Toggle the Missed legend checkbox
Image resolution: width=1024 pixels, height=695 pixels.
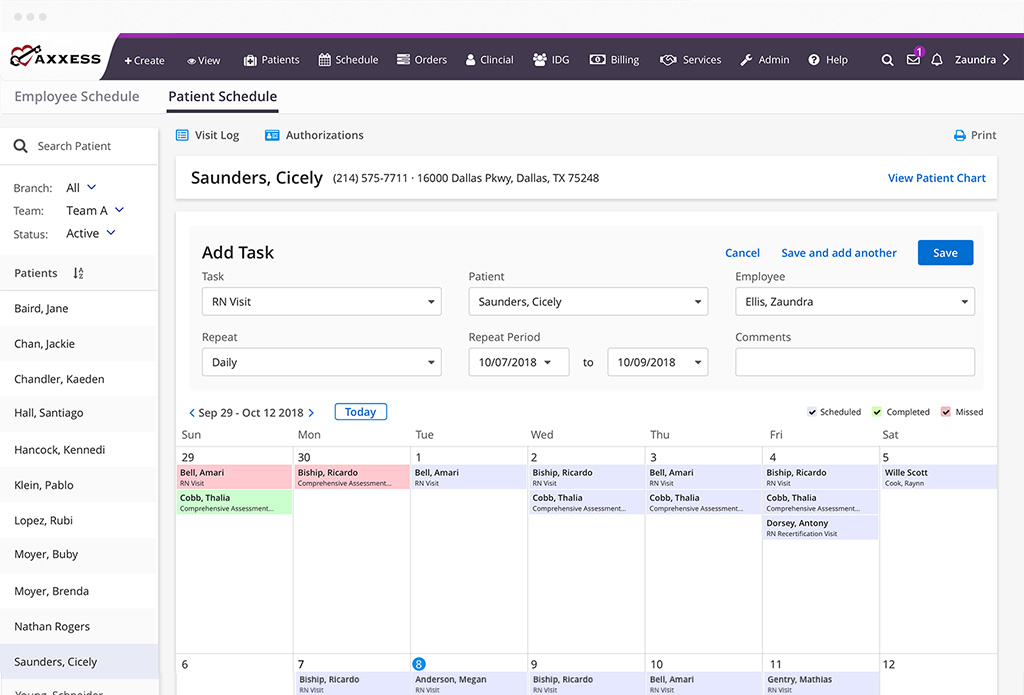[x=946, y=412]
